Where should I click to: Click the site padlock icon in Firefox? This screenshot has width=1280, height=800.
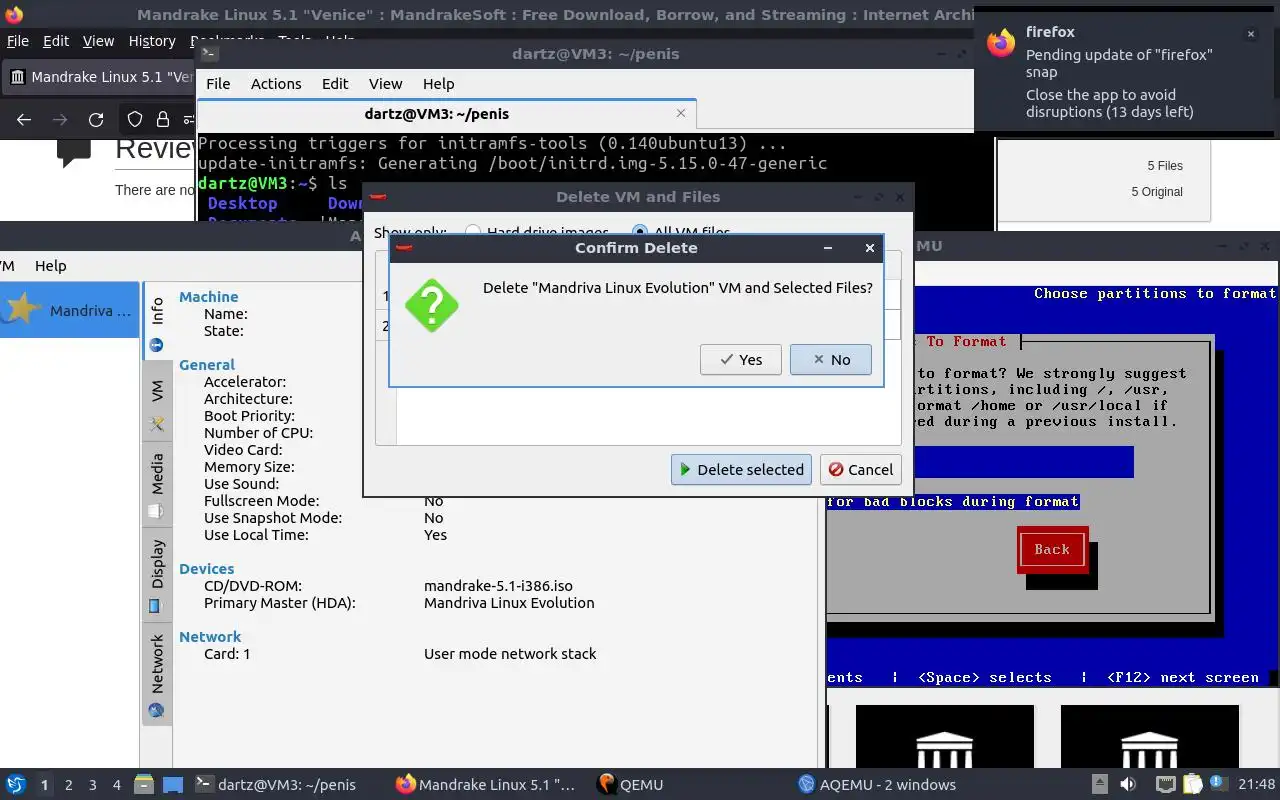162,120
